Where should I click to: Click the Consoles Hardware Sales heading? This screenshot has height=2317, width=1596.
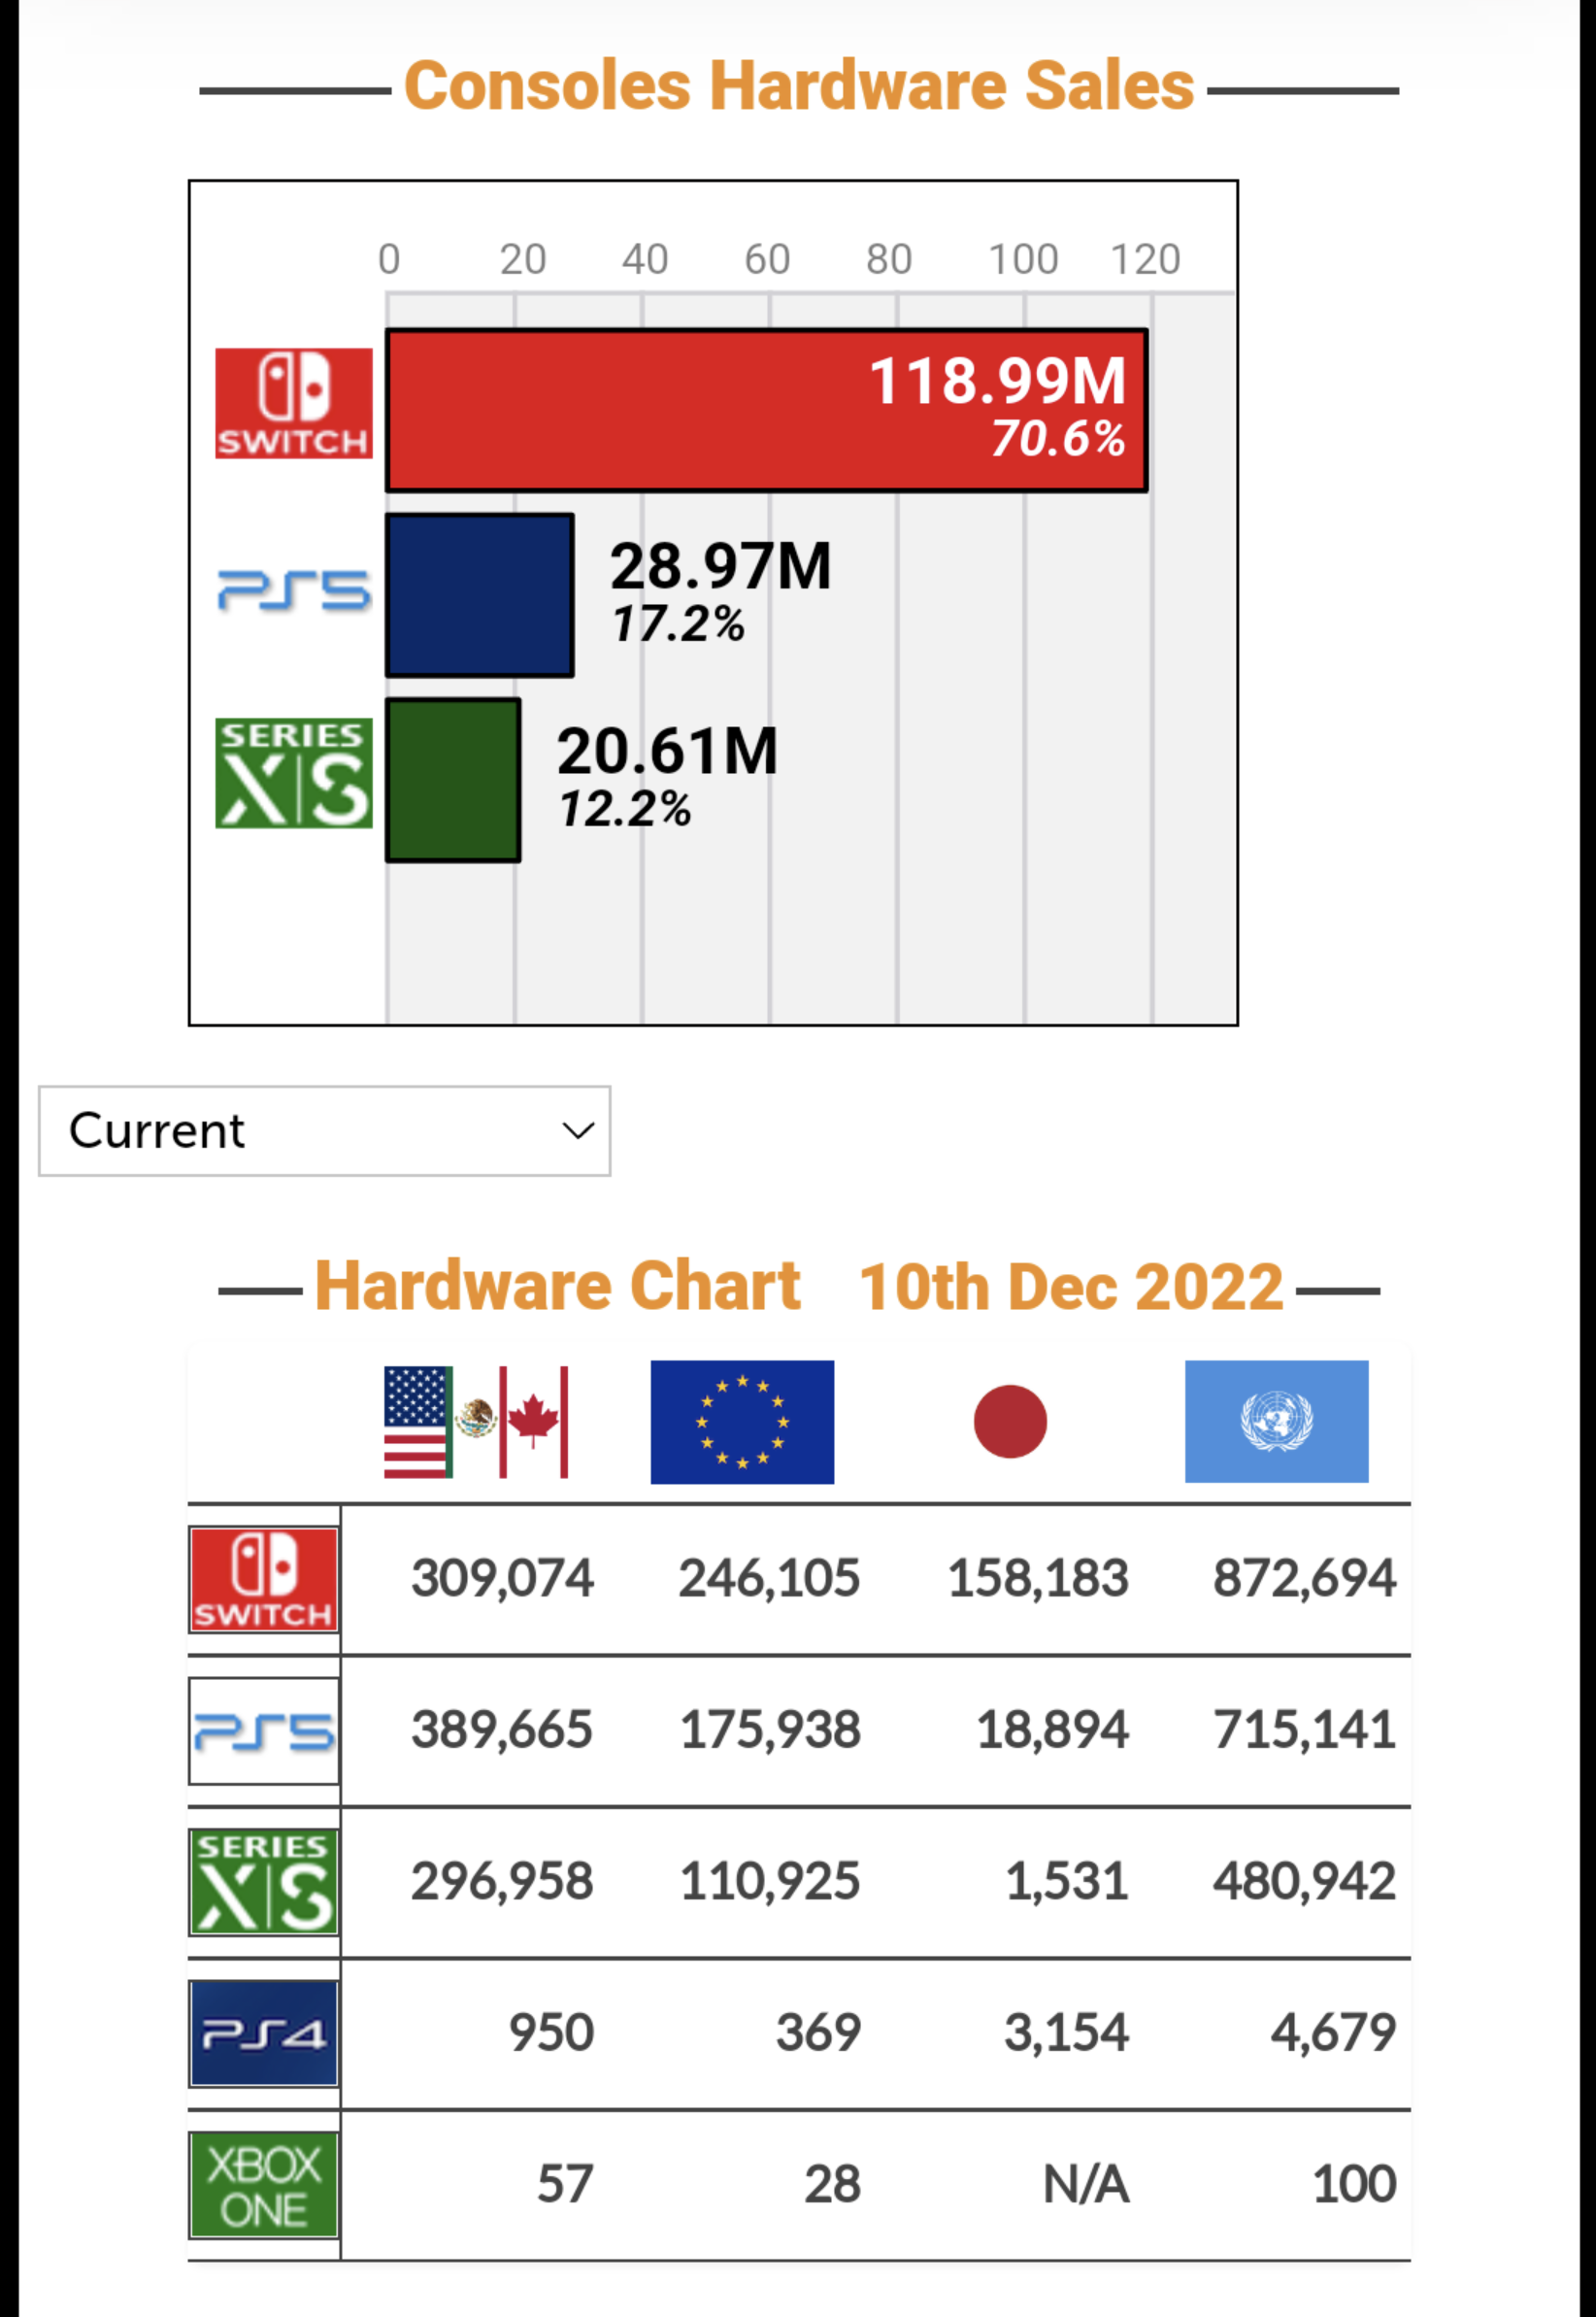pyautogui.click(x=799, y=85)
